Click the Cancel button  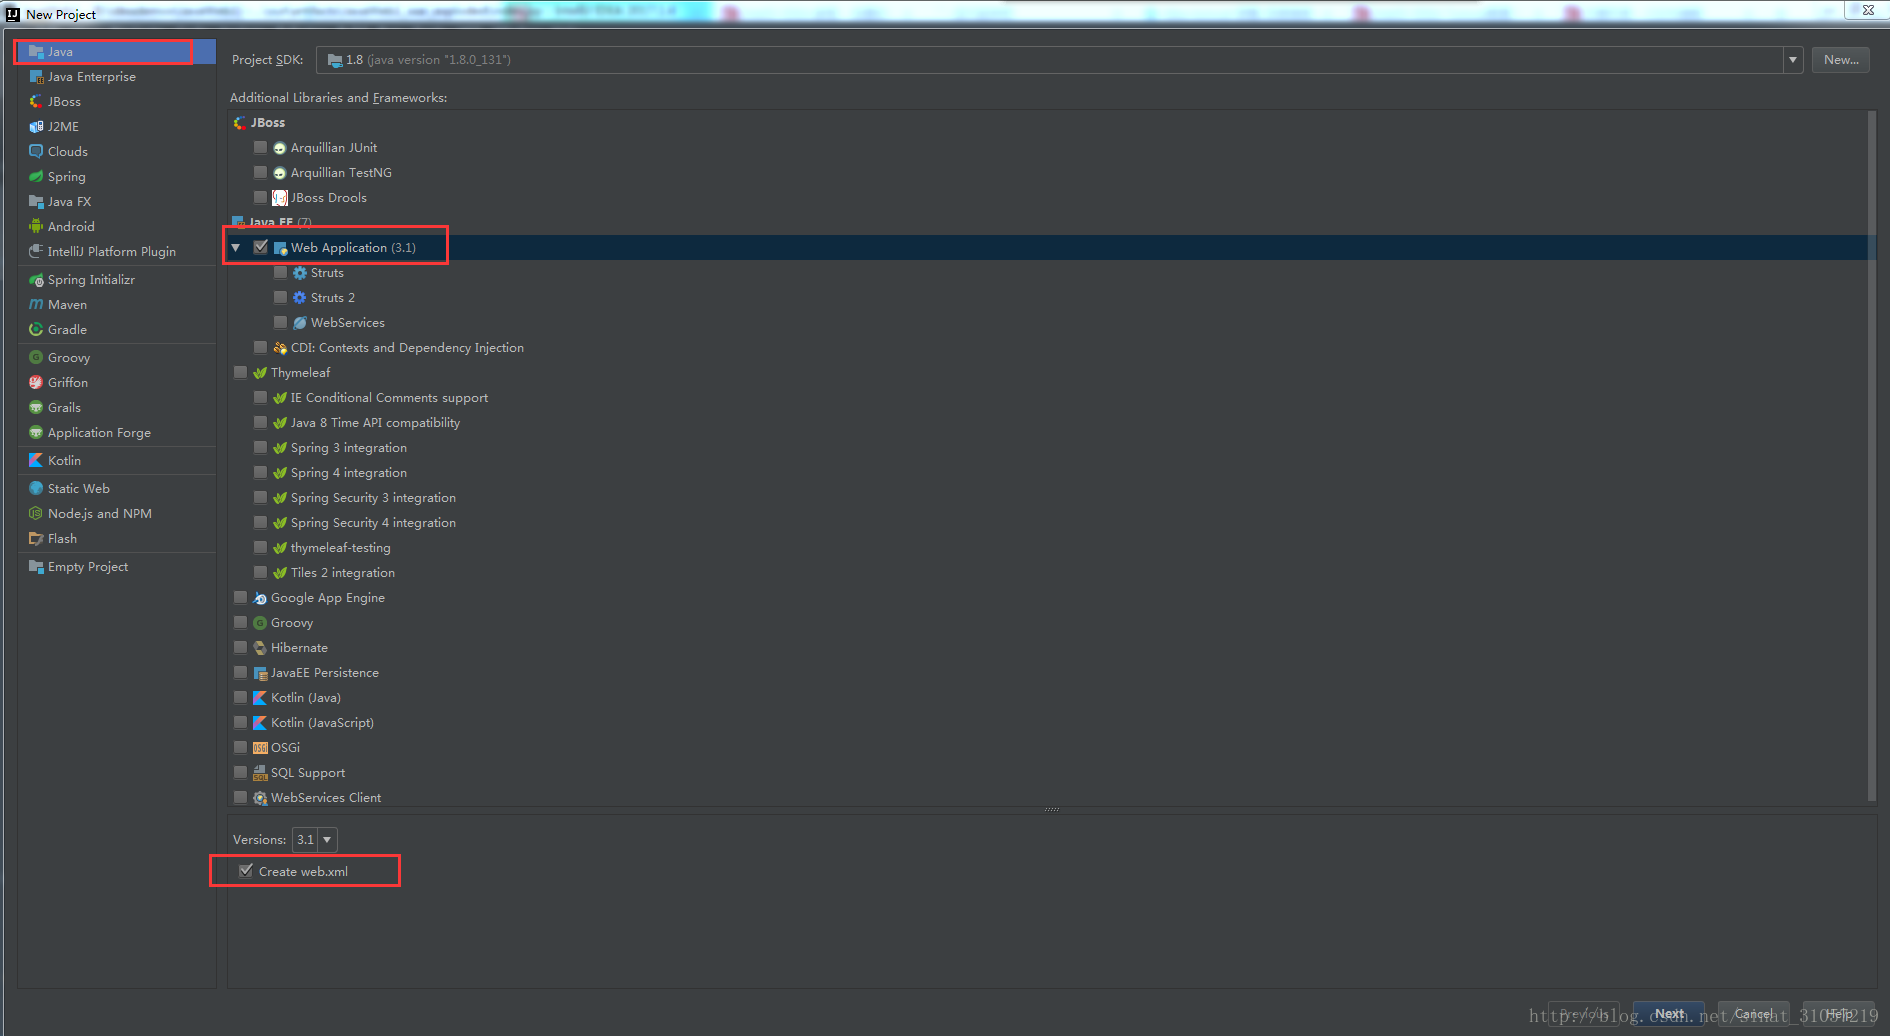pos(1754,1013)
